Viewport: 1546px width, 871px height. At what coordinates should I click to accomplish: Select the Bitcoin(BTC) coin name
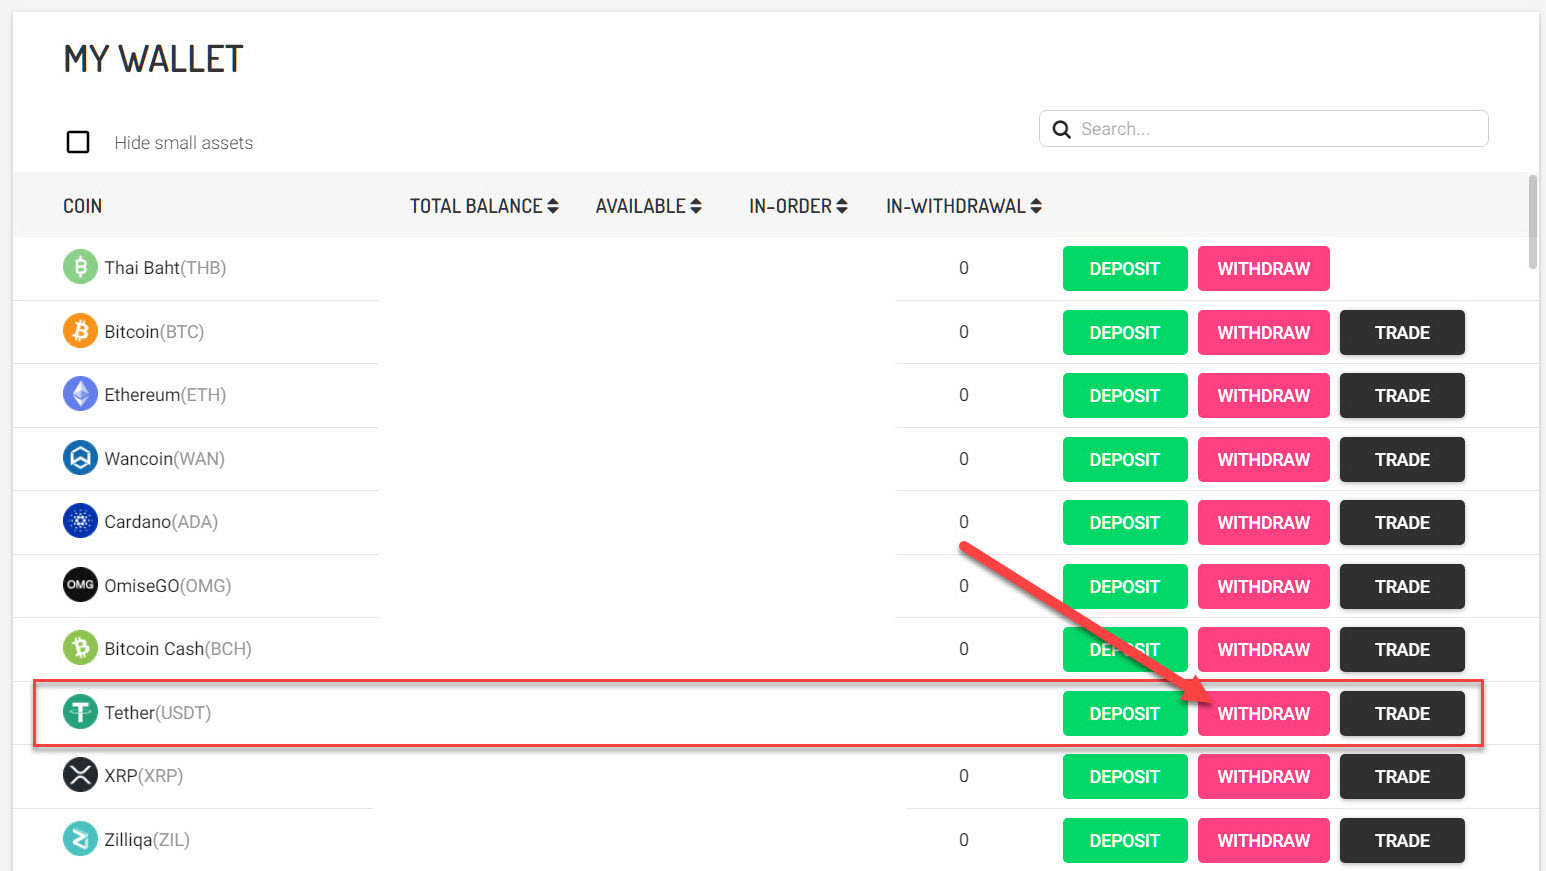point(154,331)
